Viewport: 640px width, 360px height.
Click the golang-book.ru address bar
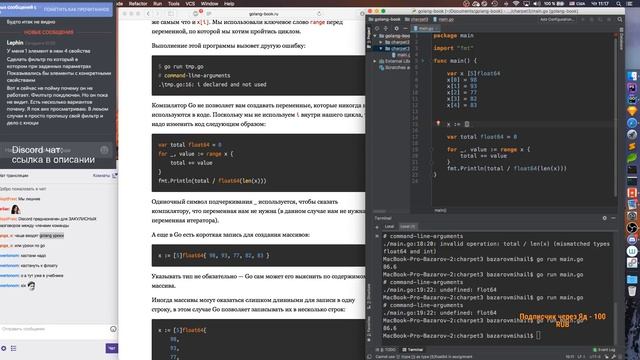[264, 14]
